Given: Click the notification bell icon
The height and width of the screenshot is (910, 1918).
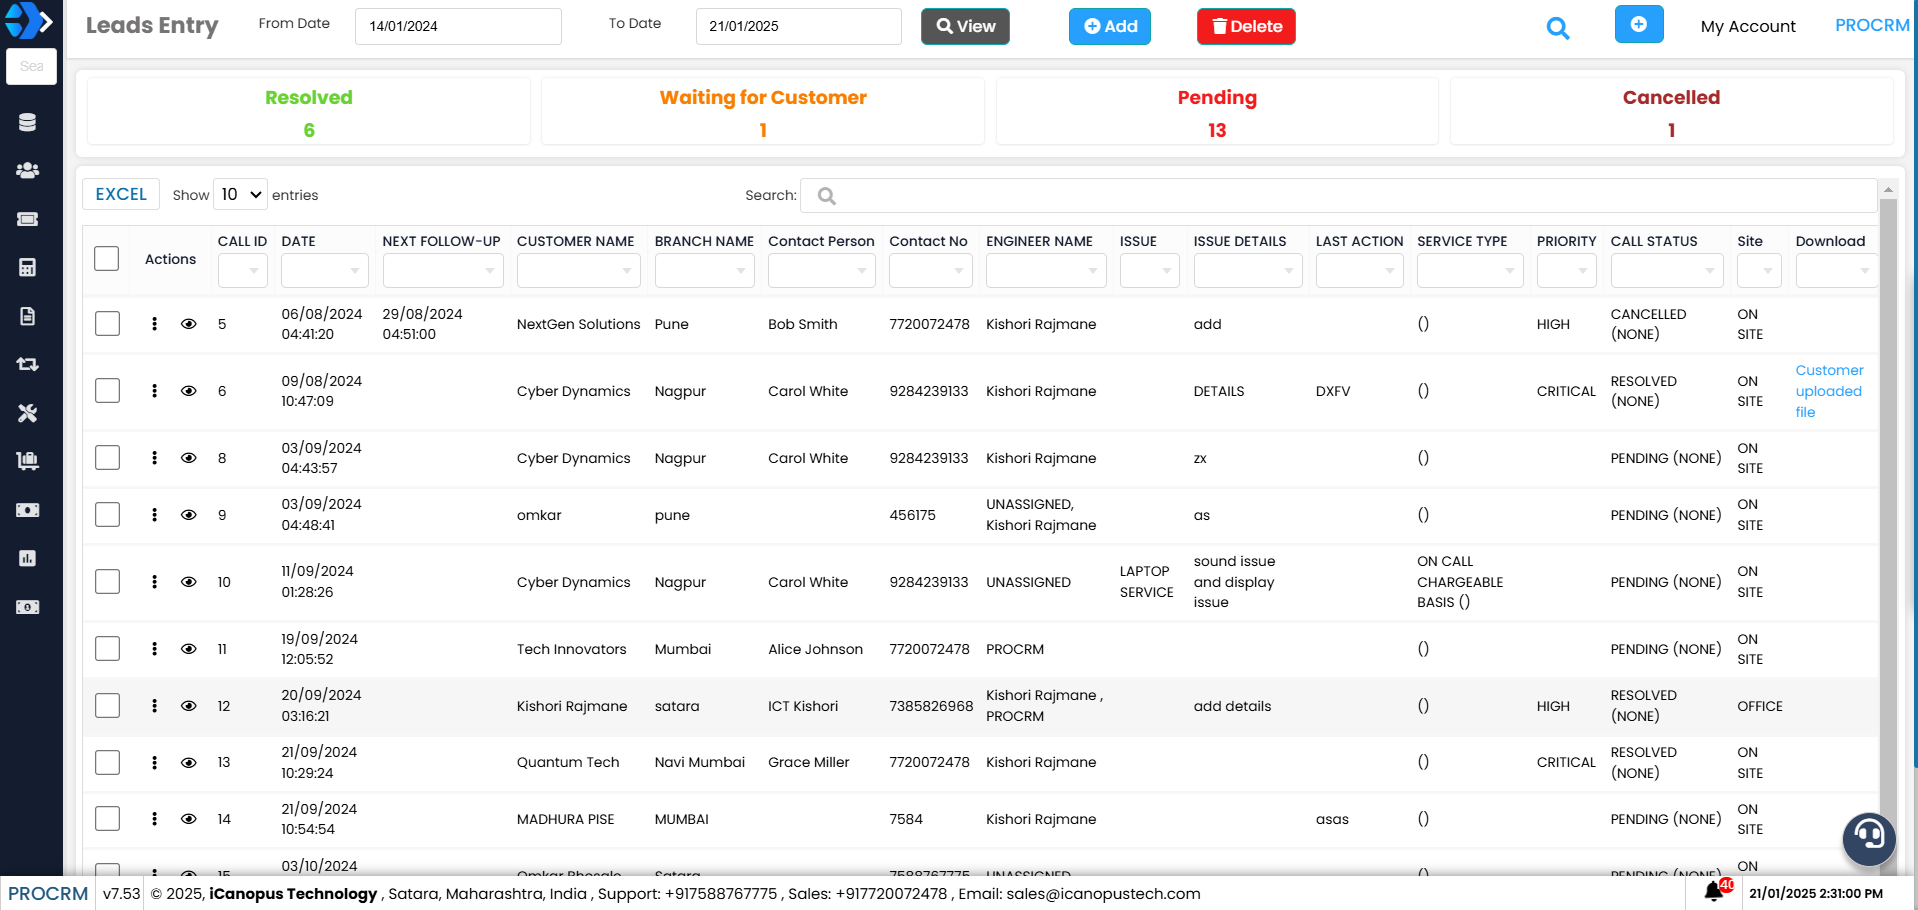Looking at the screenshot, I should click(1714, 890).
